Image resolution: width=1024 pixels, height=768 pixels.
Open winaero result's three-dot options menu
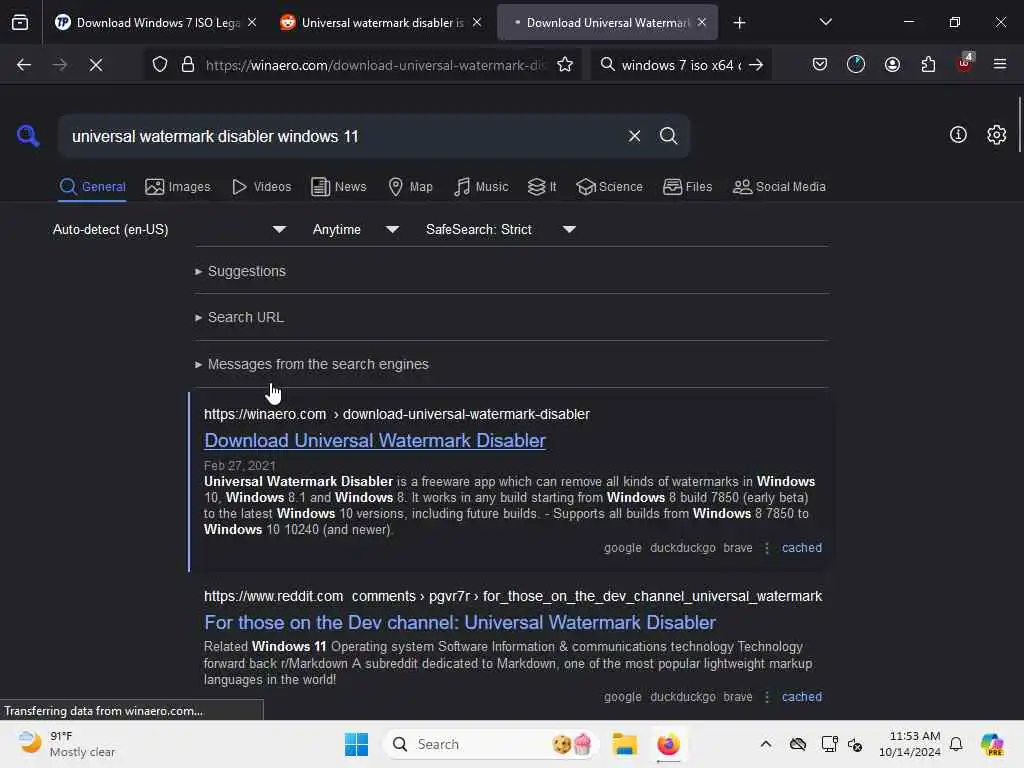pos(767,548)
